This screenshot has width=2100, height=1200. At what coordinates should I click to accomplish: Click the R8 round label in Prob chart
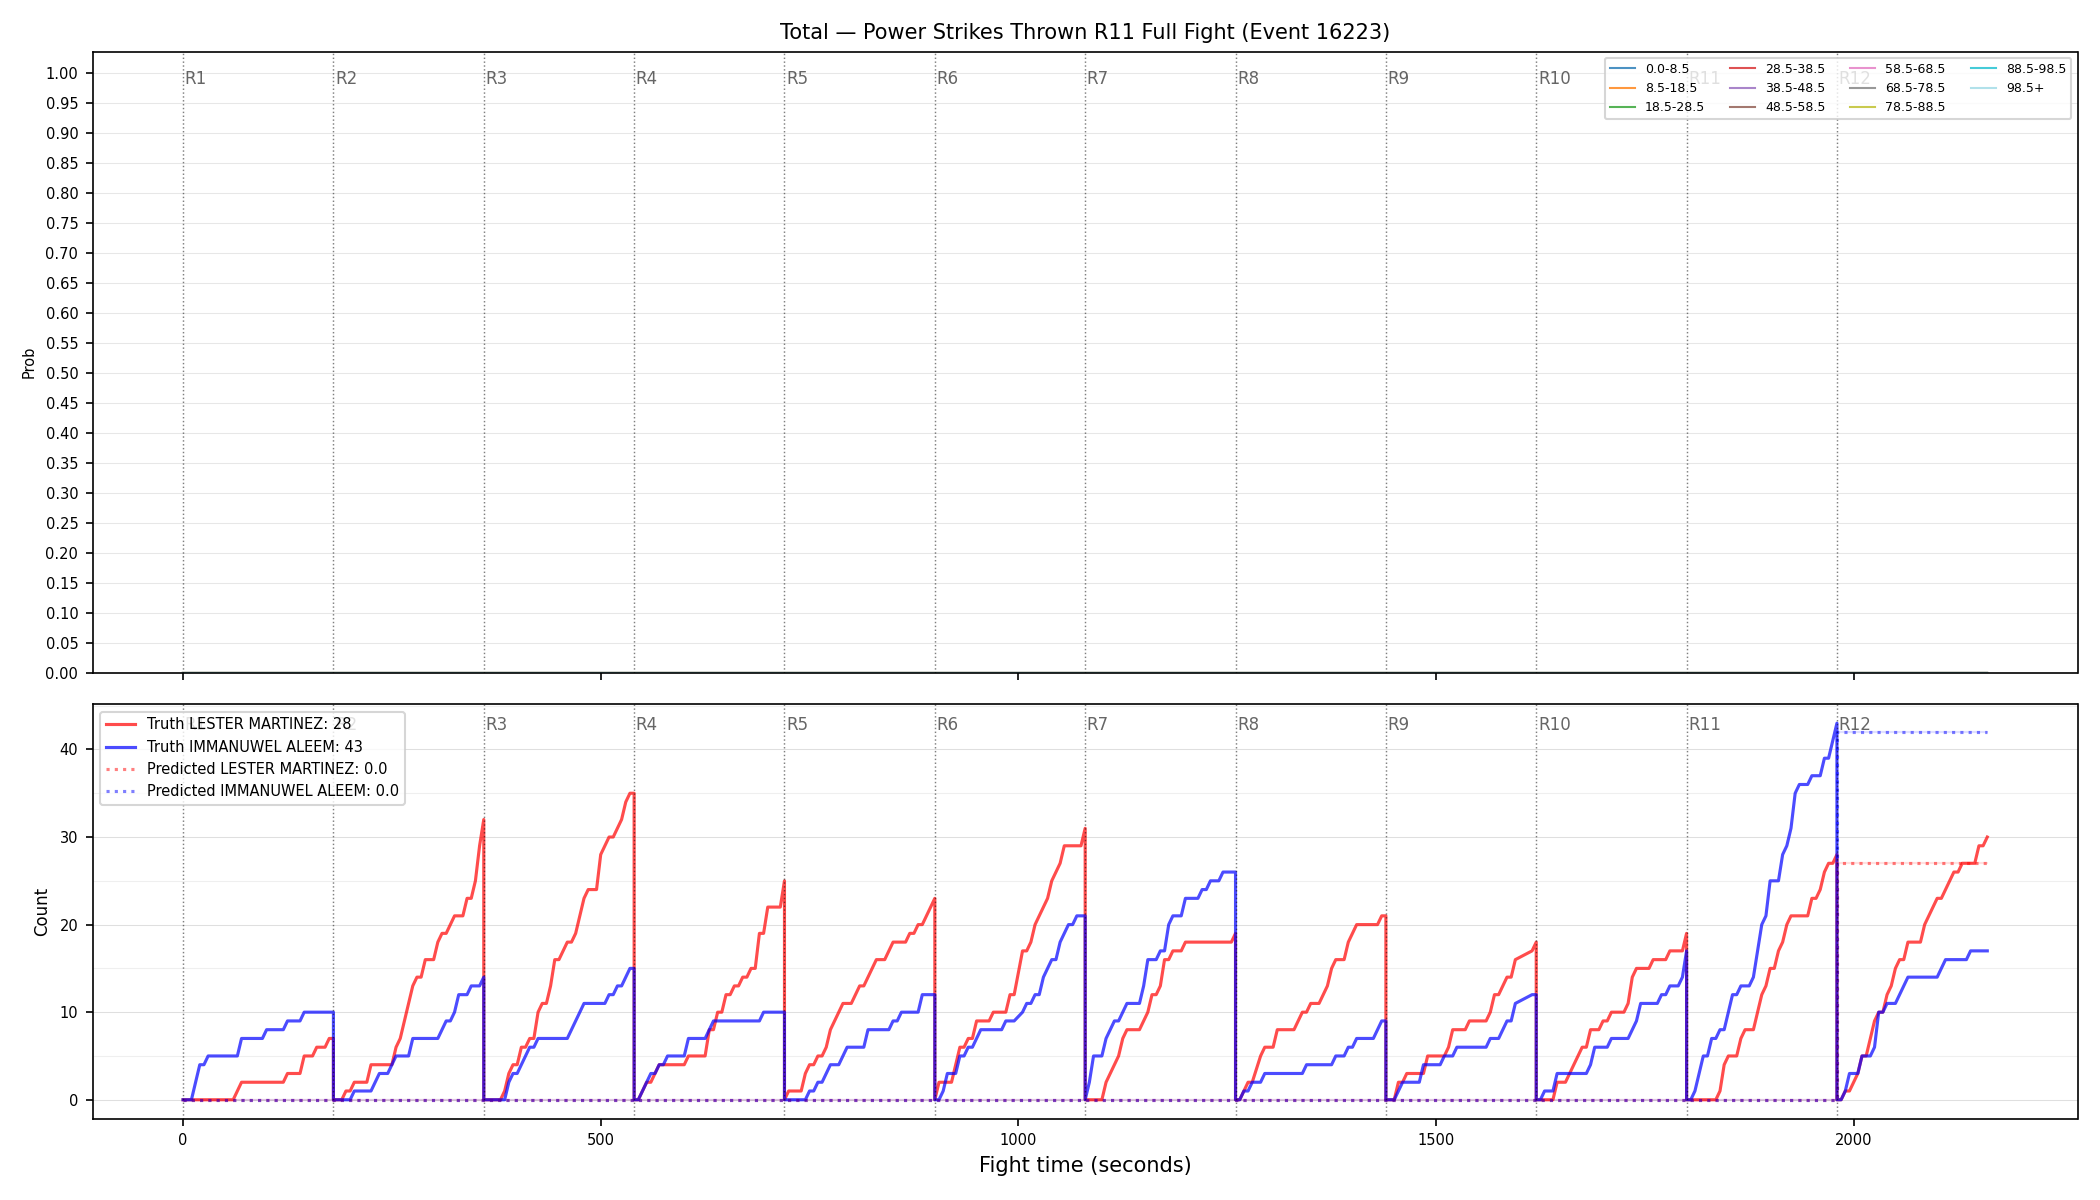1248,78
